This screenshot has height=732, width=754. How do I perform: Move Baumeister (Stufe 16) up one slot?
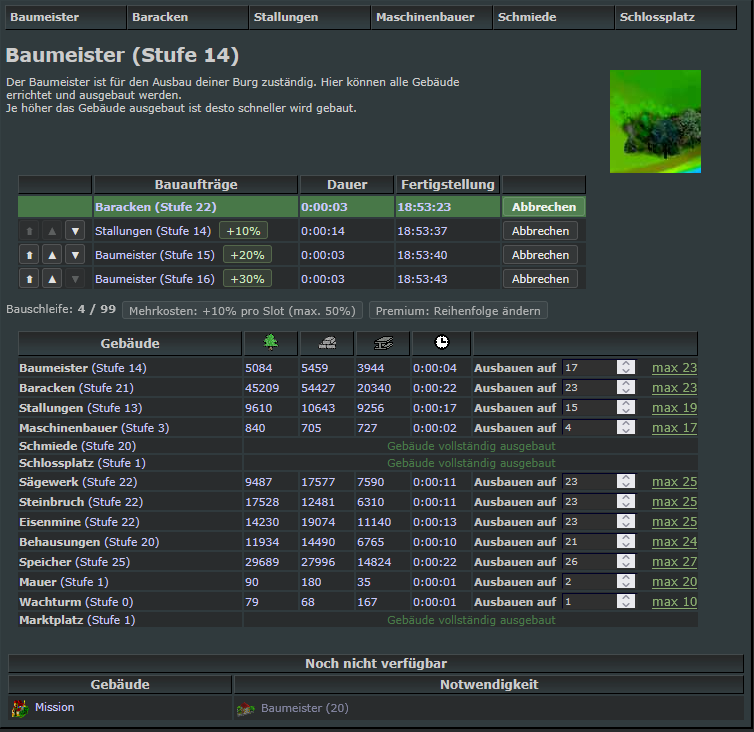tap(52, 279)
